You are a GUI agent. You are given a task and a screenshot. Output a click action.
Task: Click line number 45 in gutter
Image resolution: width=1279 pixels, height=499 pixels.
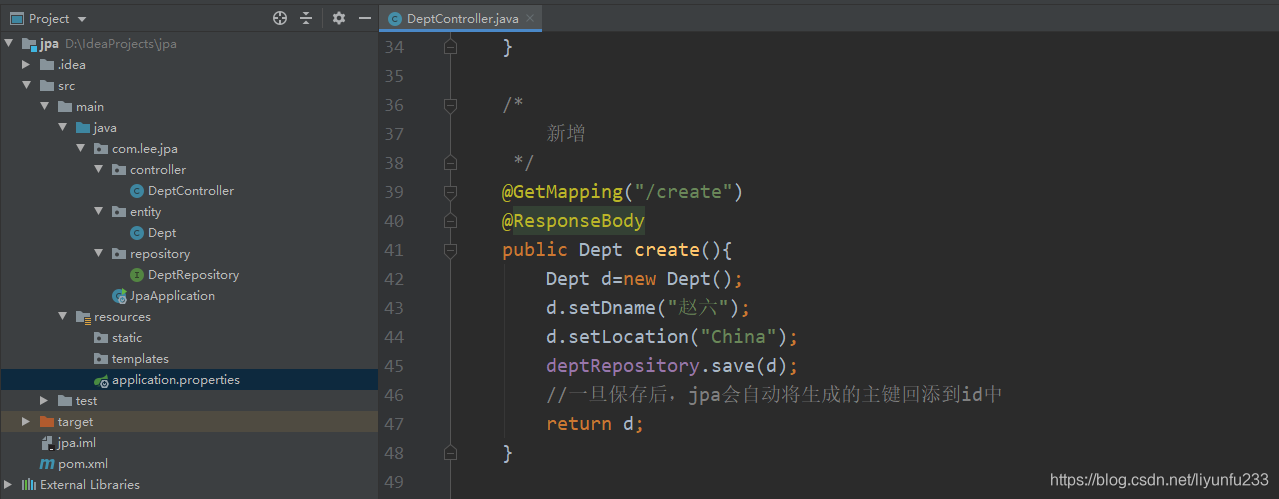(x=394, y=366)
